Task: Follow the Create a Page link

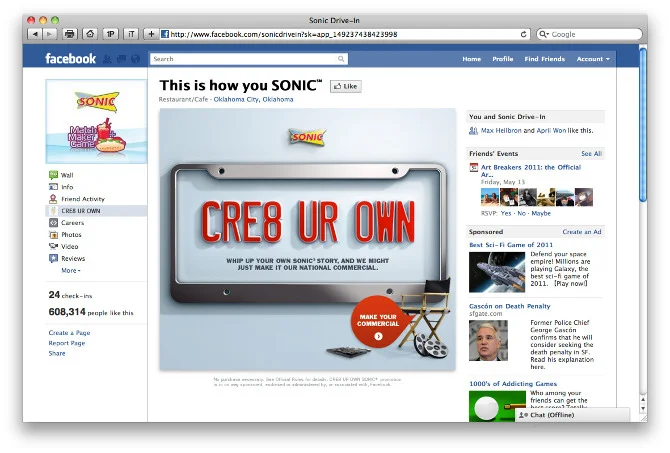Action: (69, 332)
